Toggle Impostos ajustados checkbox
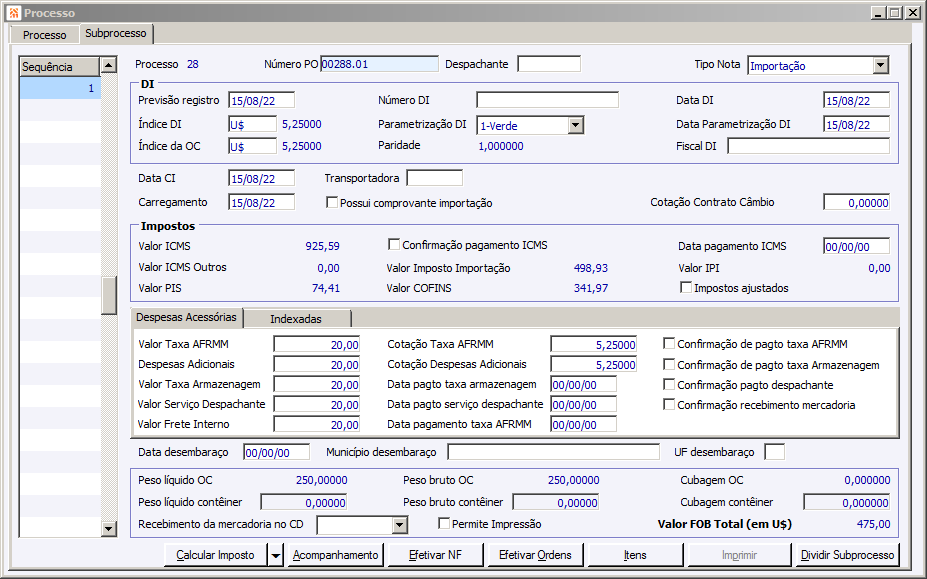The width and height of the screenshot is (927, 579). [686, 288]
